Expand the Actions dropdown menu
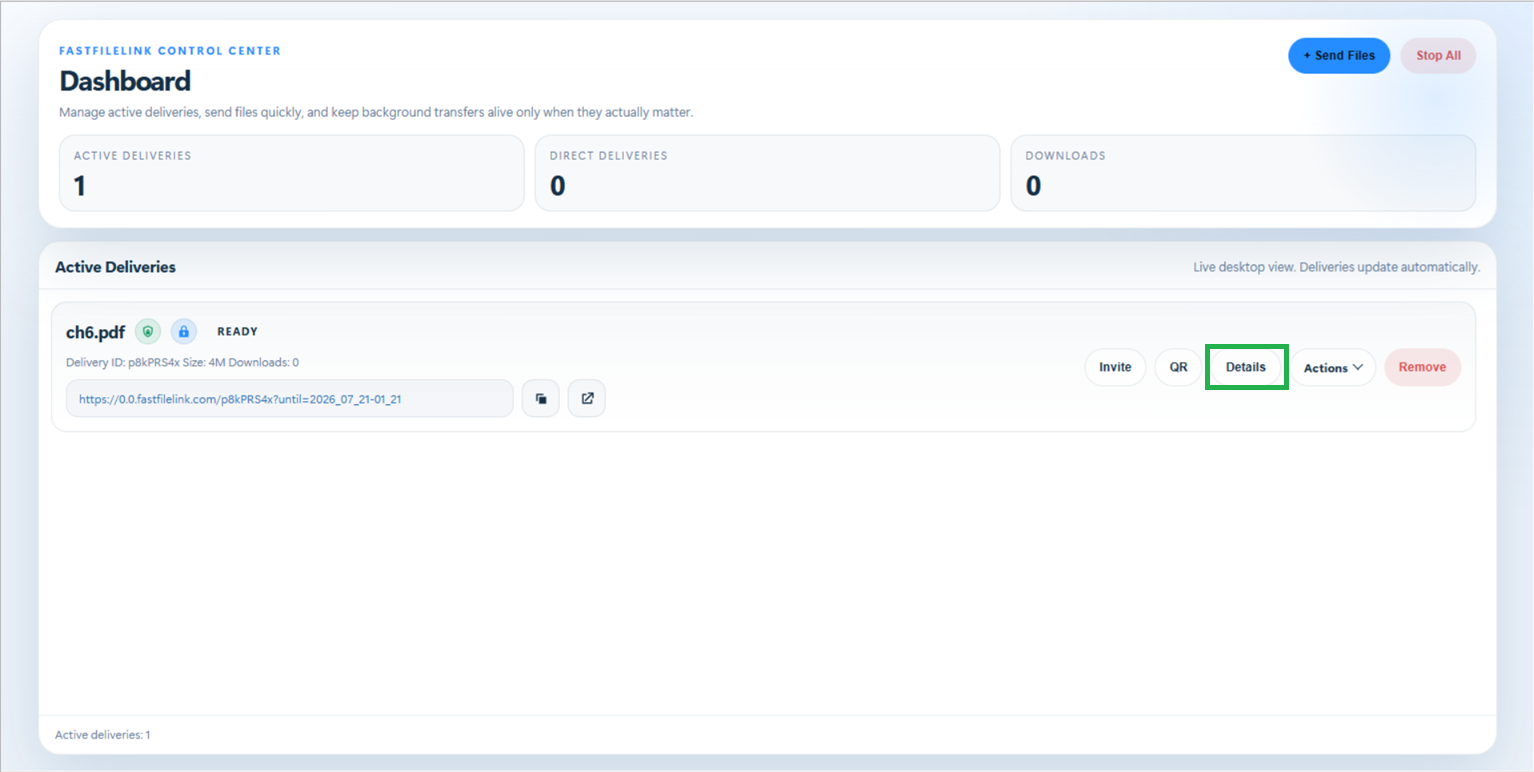The width and height of the screenshot is (1534, 772). (1333, 367)
